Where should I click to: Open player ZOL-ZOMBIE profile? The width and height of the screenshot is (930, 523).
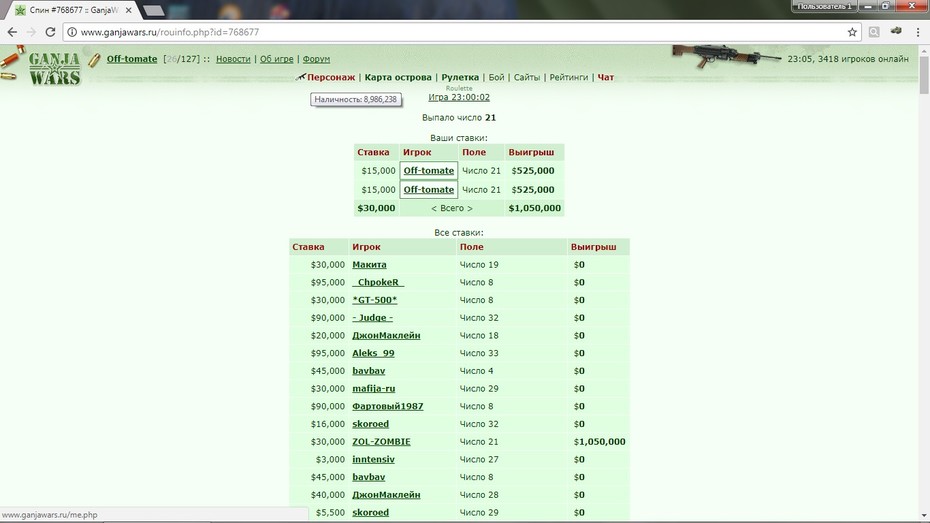click(x=381, y=442)
